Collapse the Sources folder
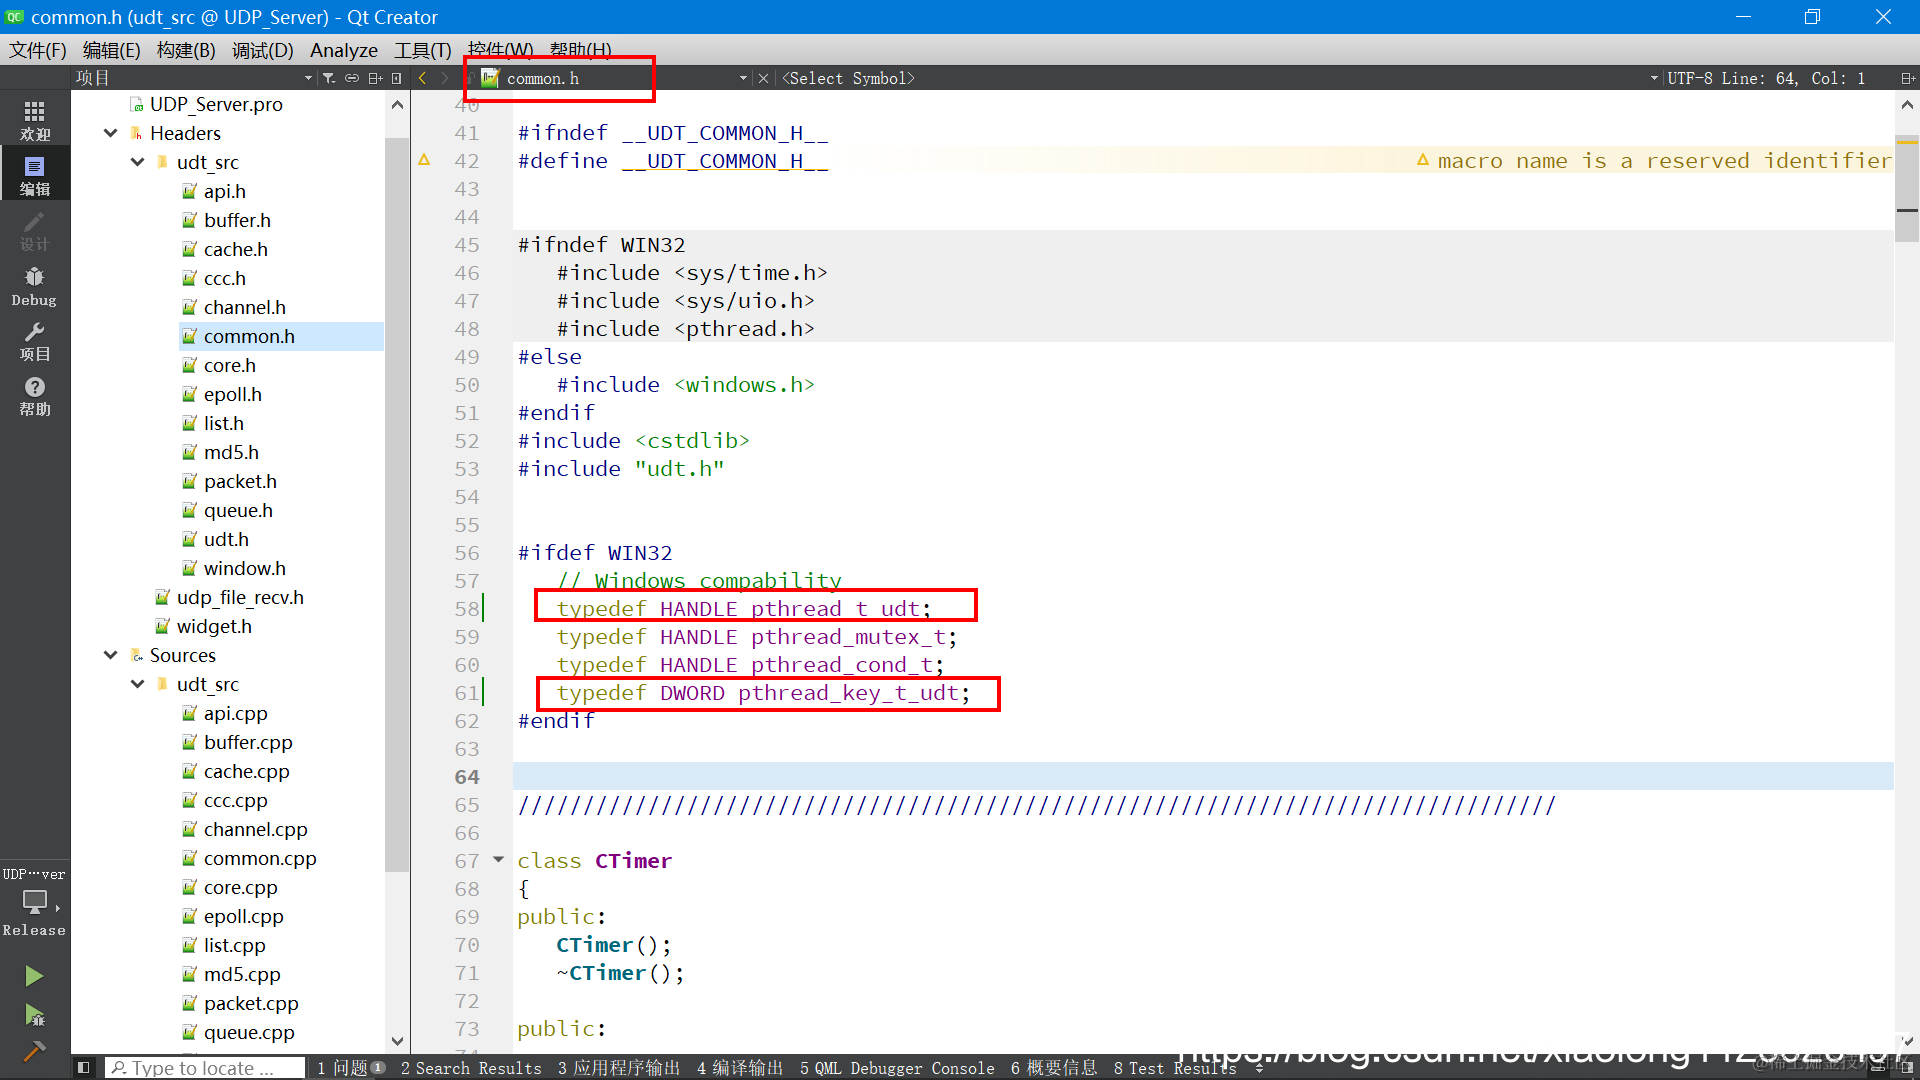Viewport: 1920px width, 1080px height. click(x=111, y=655)
